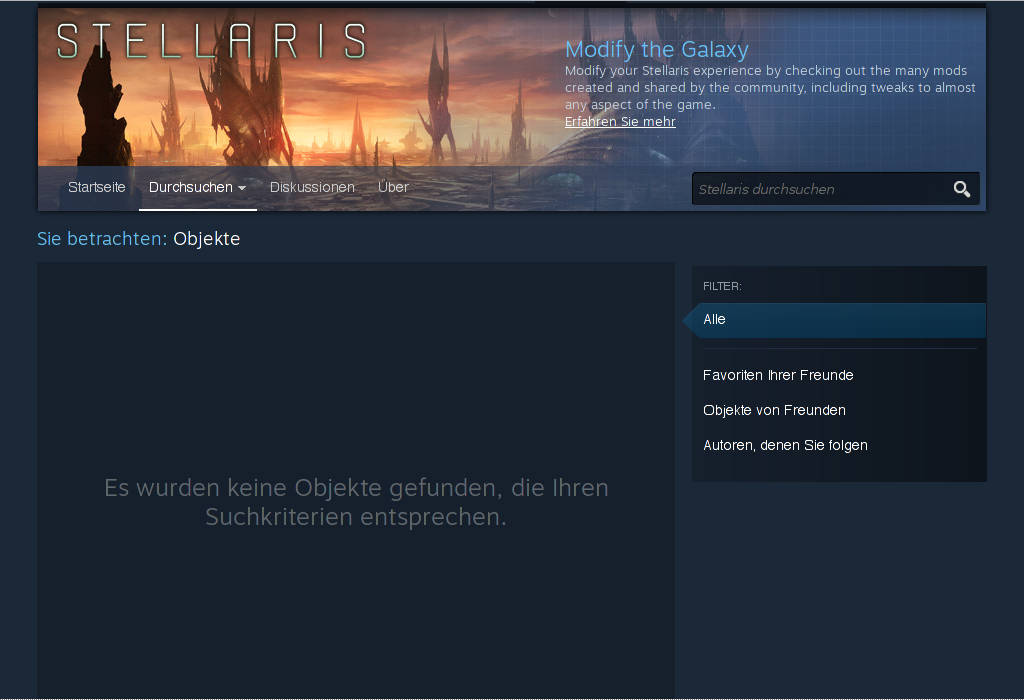This screenshot has height=700, width=1024.
Task: Click the Modify the Galaxy heading
Action: point(656,50)
